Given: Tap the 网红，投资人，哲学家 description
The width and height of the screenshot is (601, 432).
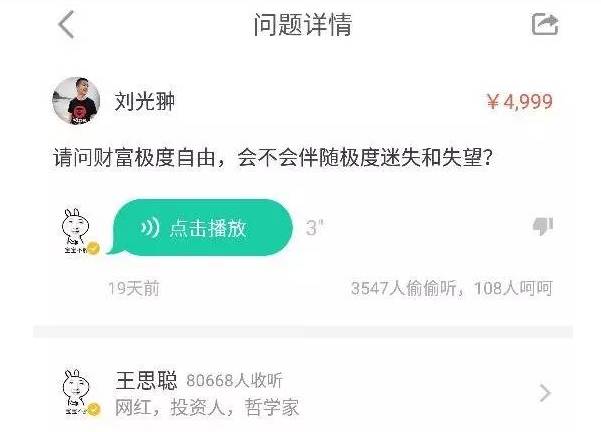Looking at the screenshot, I should pyautogui.click(x=207, y=407).
